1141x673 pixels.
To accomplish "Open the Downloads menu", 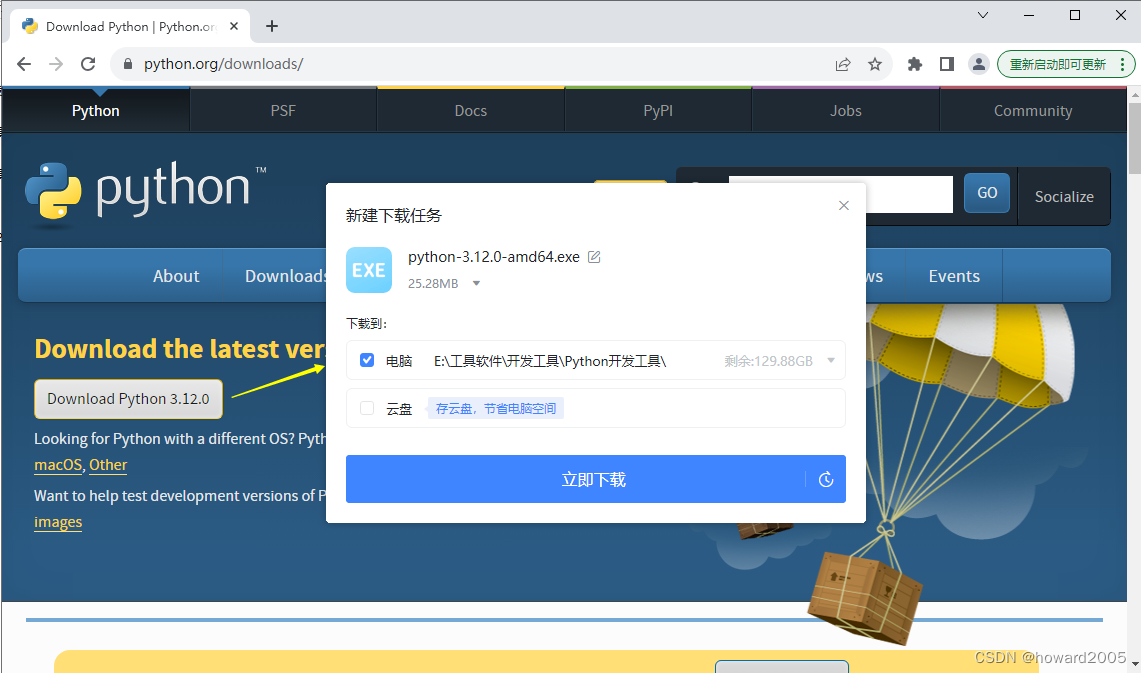I will pos(286,276).
